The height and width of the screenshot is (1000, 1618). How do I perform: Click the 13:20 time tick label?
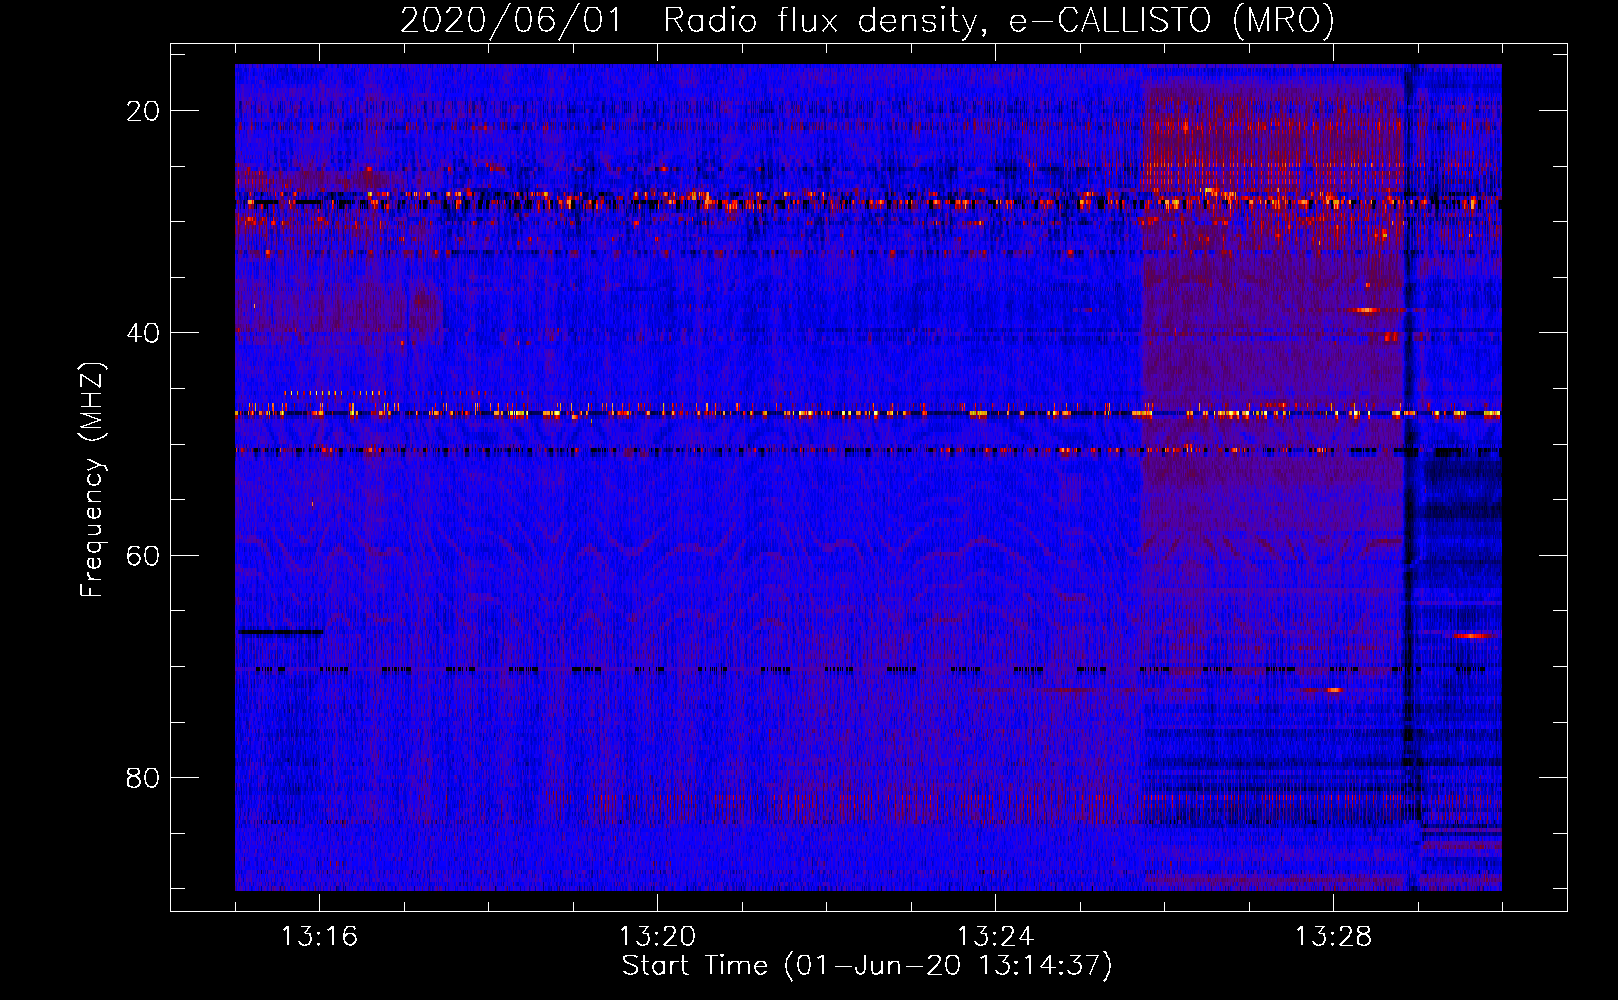[x=657, y=937]
